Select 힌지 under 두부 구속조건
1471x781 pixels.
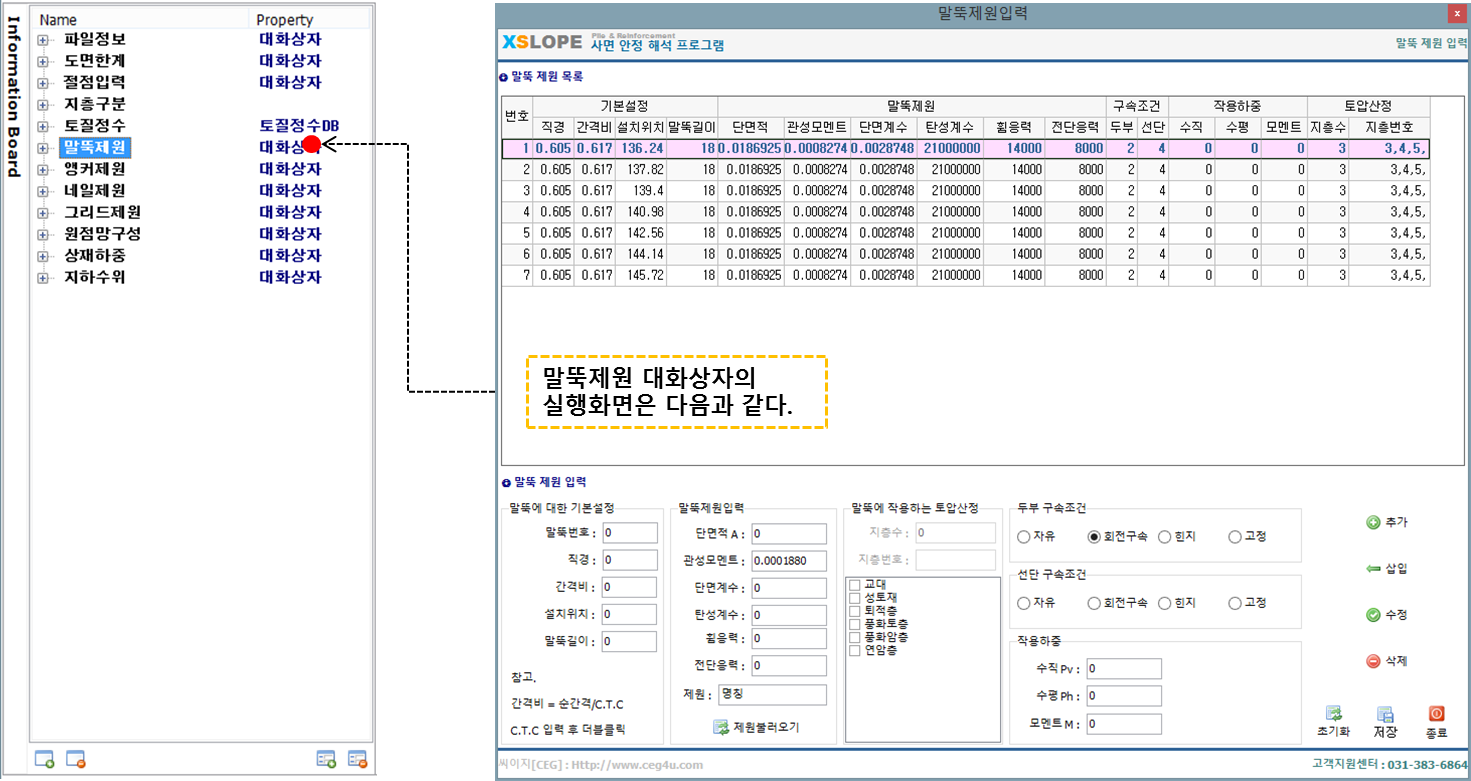[1164, 537]
